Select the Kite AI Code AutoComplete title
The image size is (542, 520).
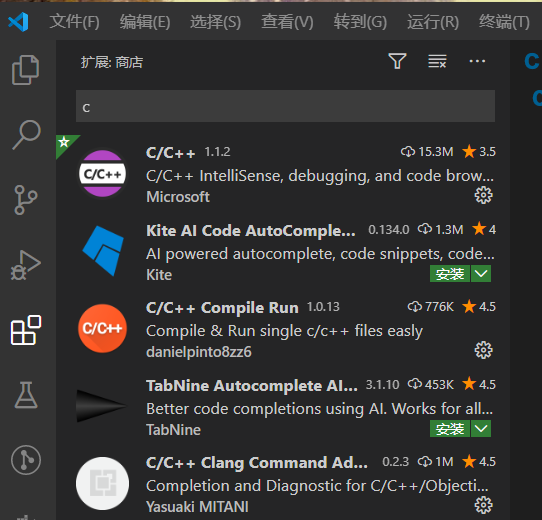pyautogui.click(x=251, y=231)
